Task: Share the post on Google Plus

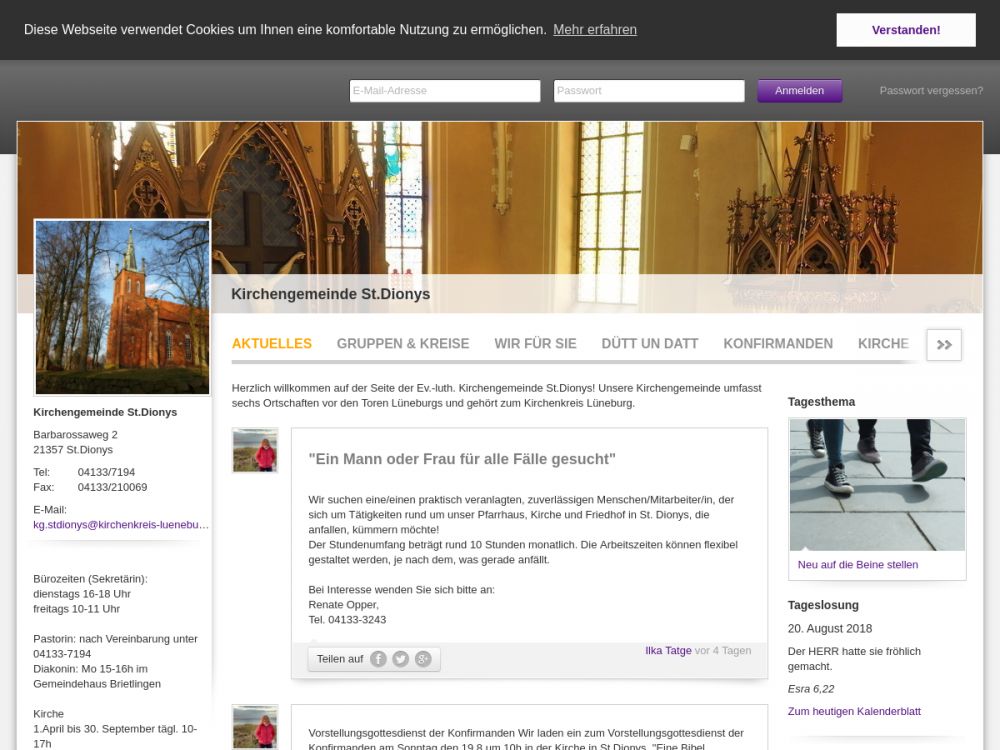Action: click(x=423, y=659)
